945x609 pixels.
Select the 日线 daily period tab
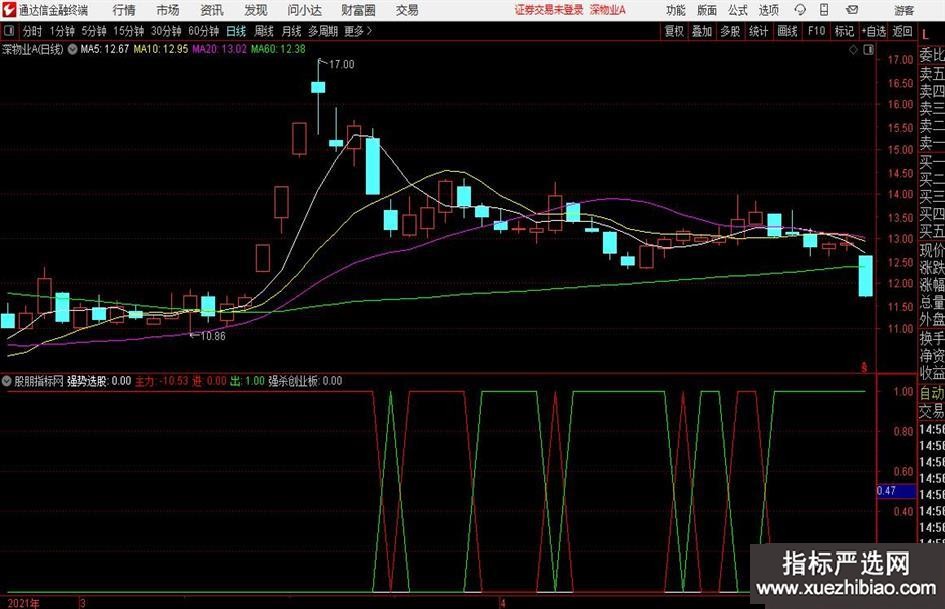(x=236, y=31)
